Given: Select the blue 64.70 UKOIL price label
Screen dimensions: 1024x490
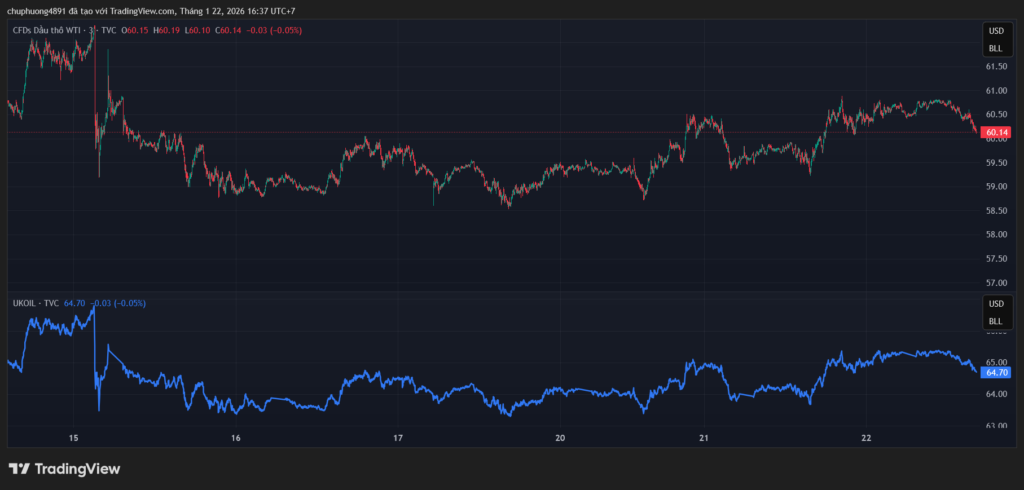Looking at the screenshot, I should click(996, 372).
